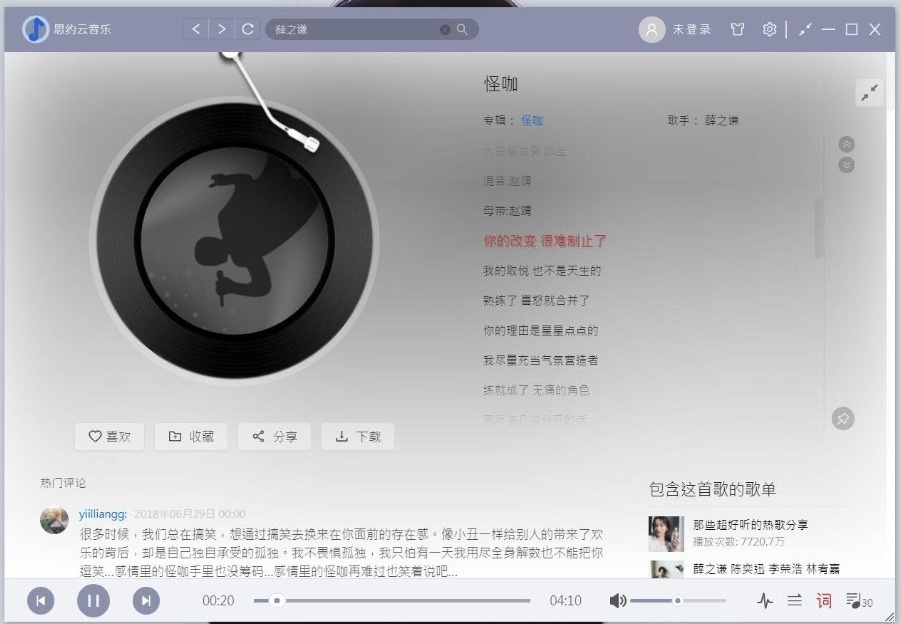901x624 pixels.
Task: Click yiilliangg's avatar picture
Action: (x=54, y=520)
